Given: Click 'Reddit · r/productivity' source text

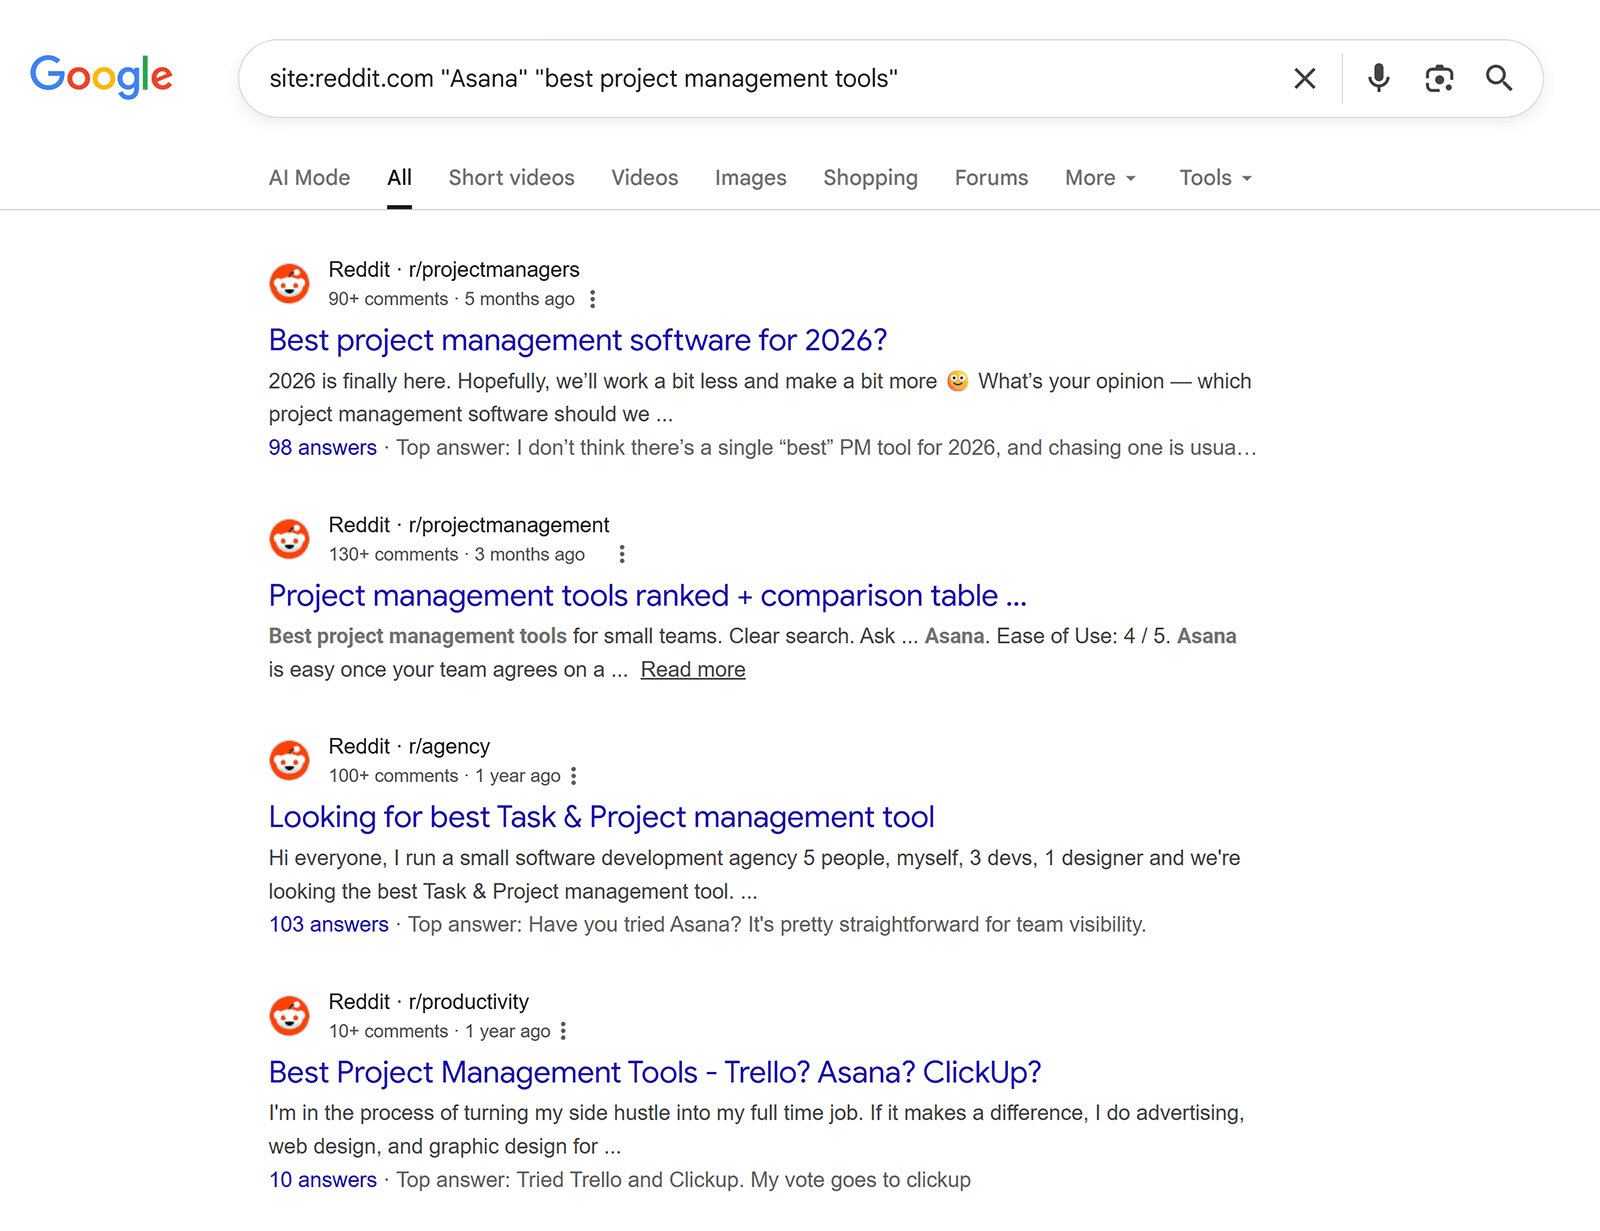Looking at the screenshot, I should [x=429, y=1002].
